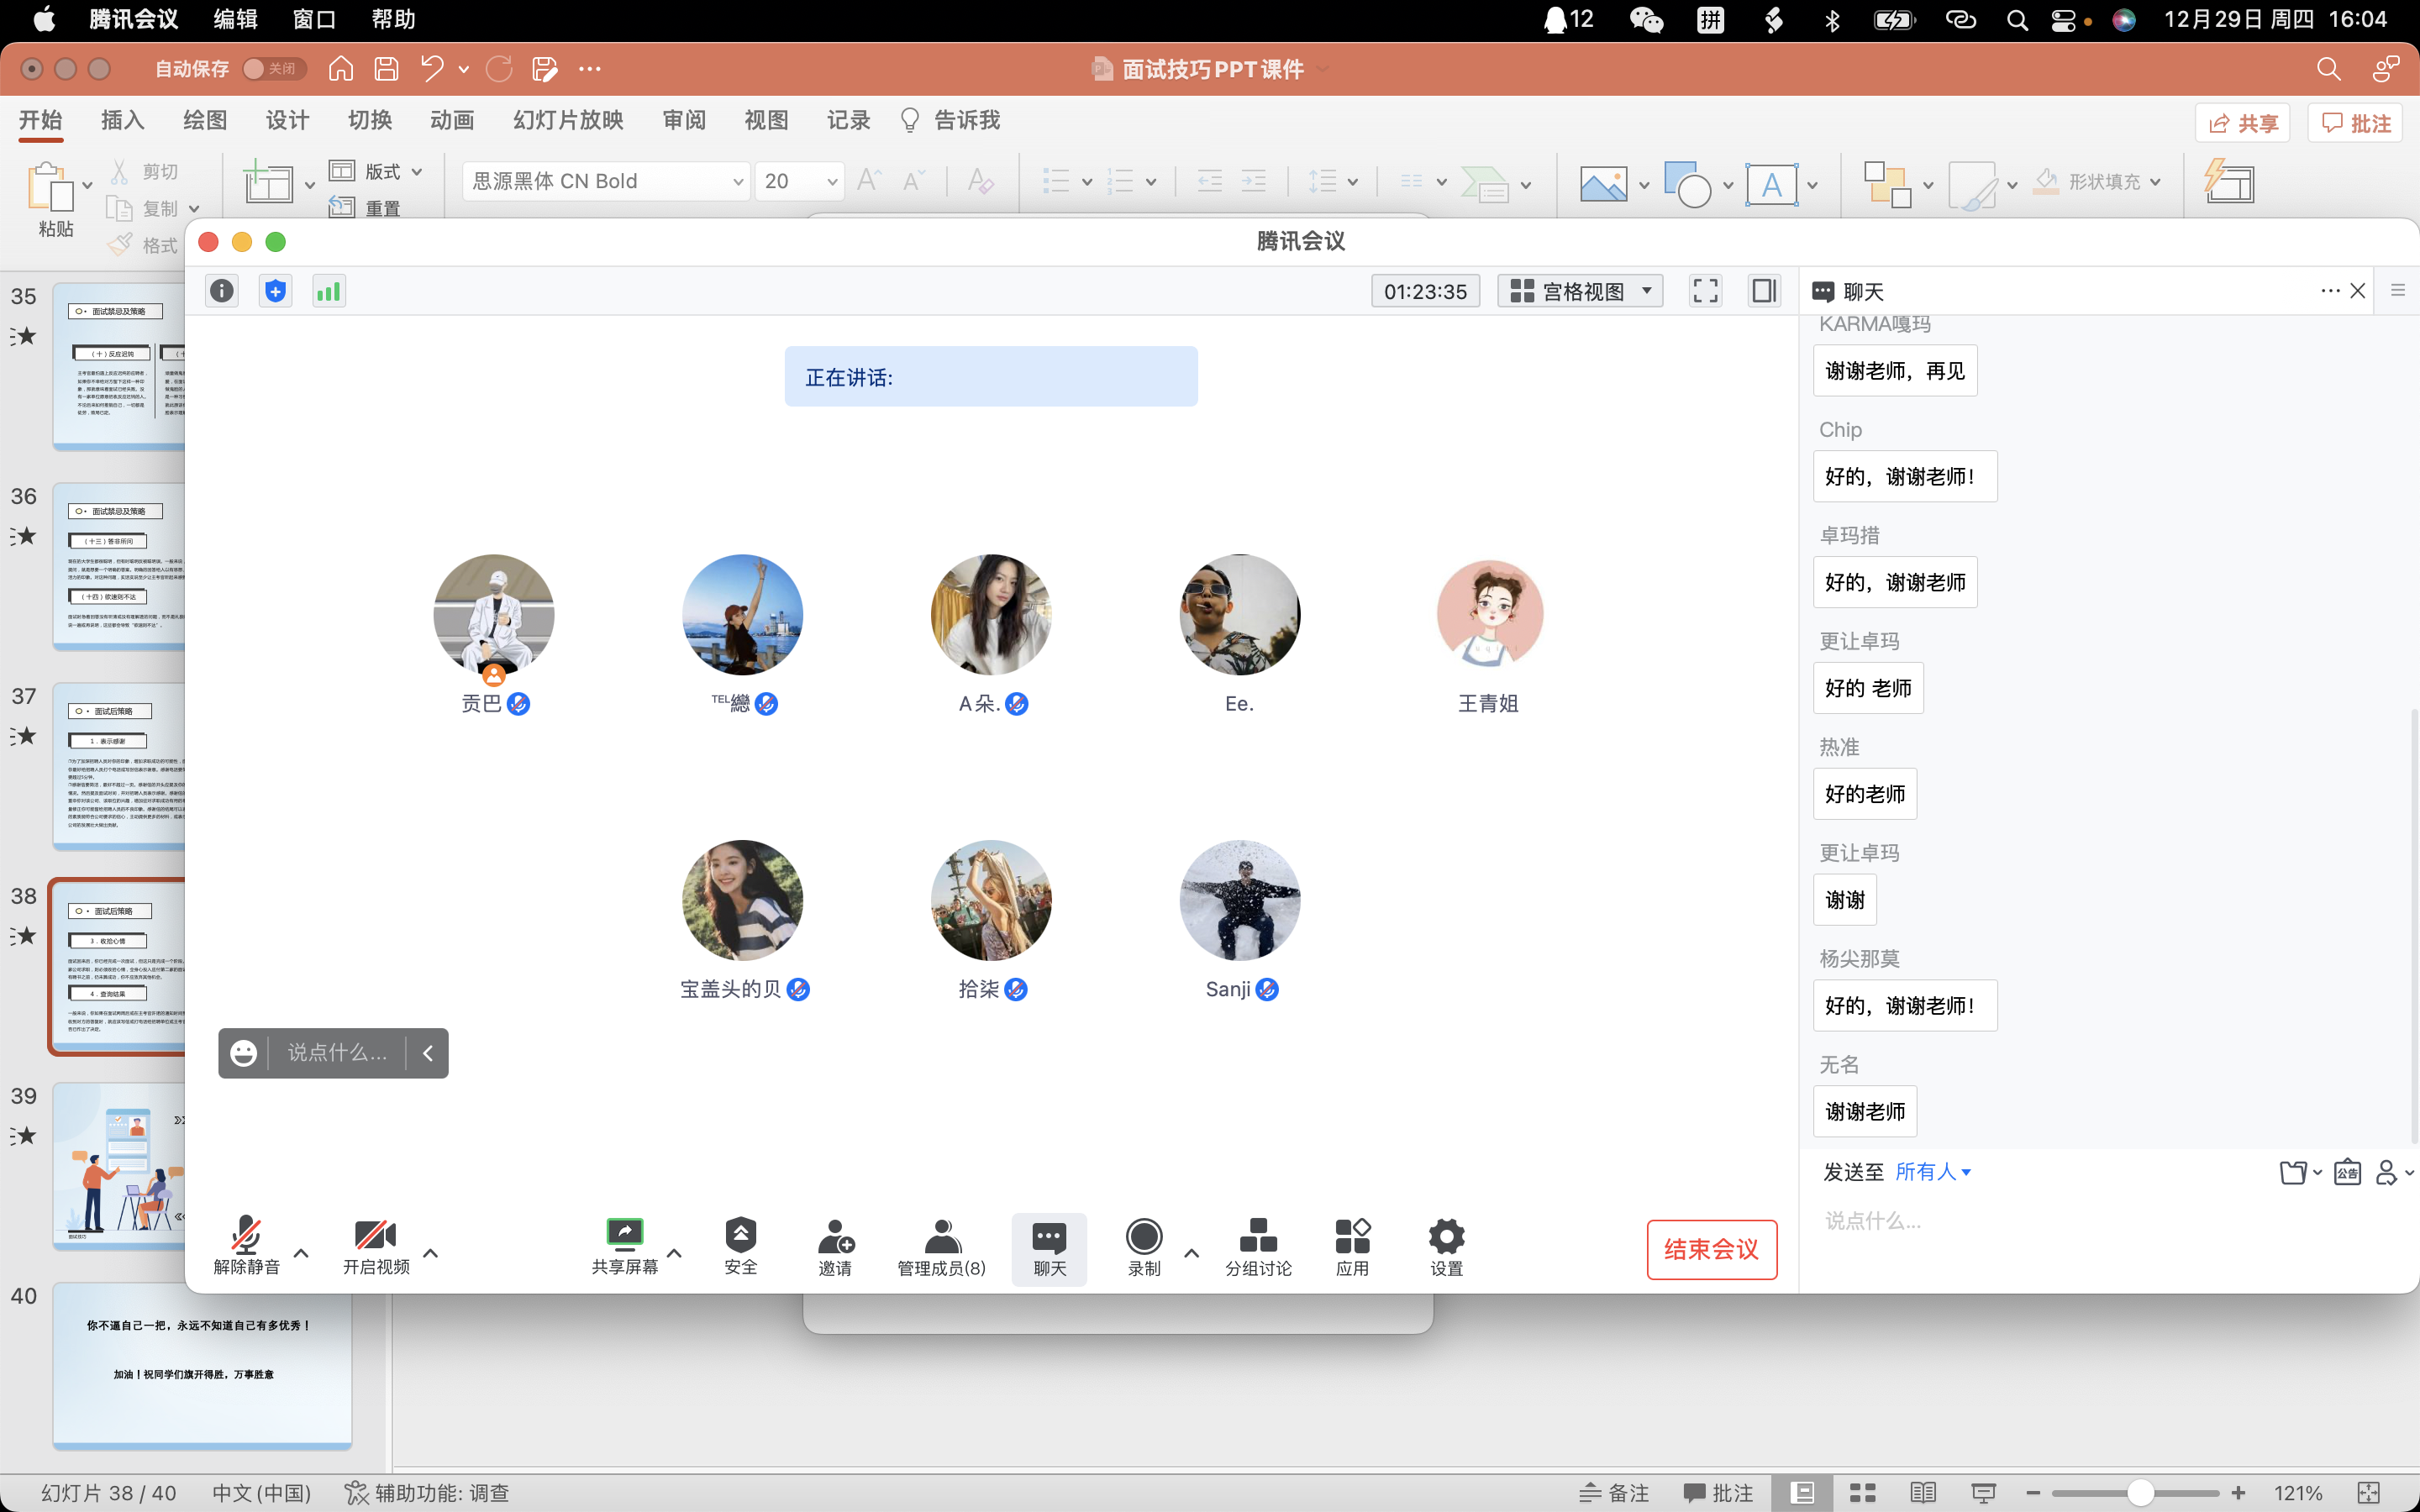Click the meeting info icon
Image resolution: width=2420 pixels, height=1512 pixels.
221,291
